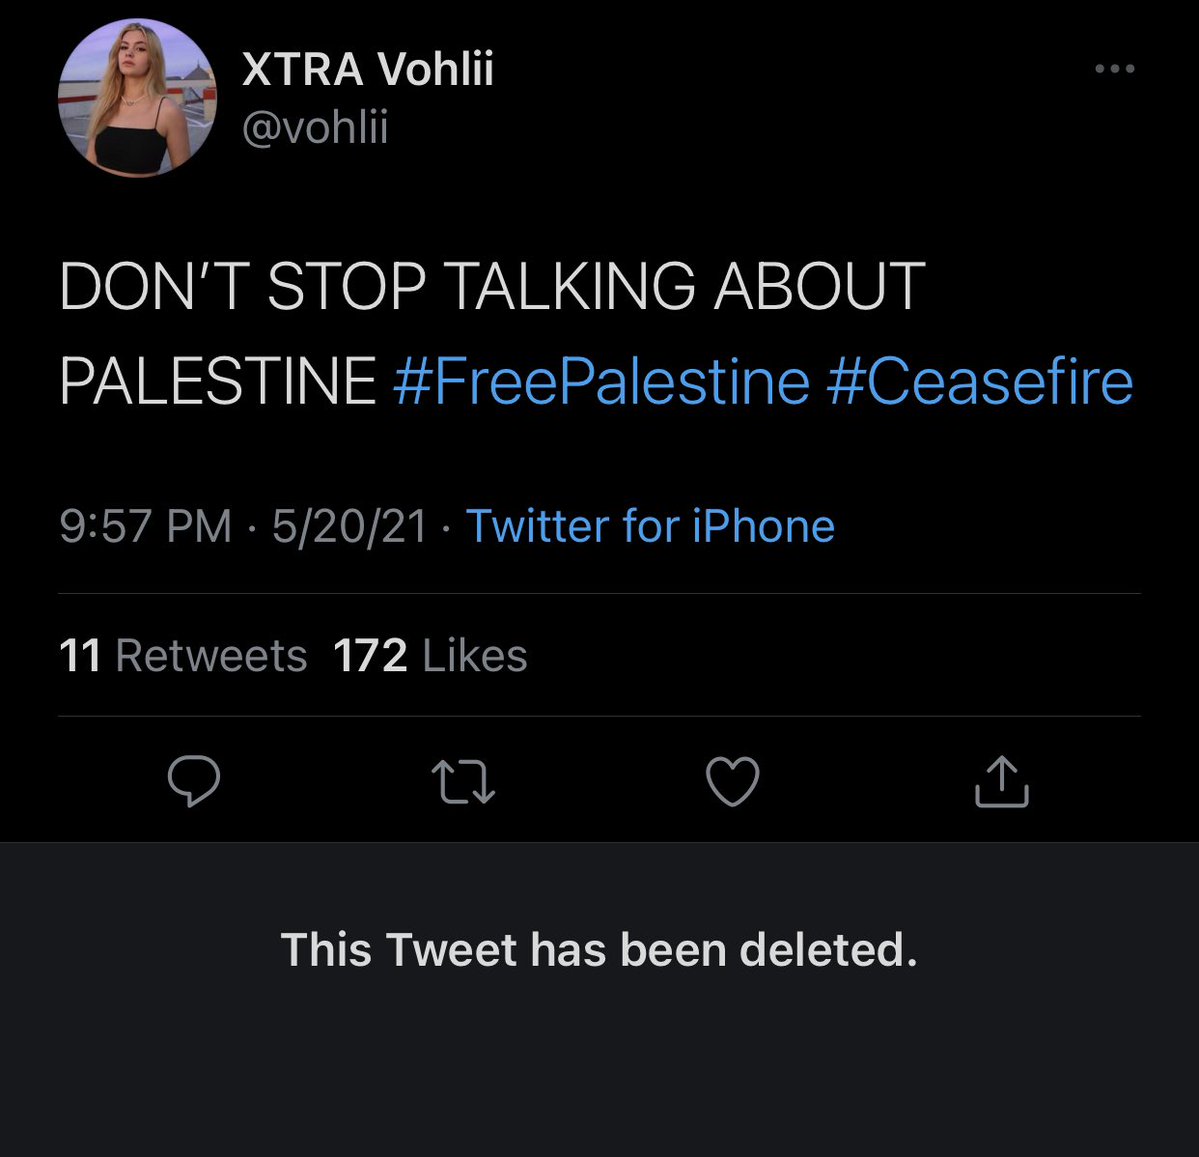Tap the XTRA Vohlii profile picture

click(137, 98)
